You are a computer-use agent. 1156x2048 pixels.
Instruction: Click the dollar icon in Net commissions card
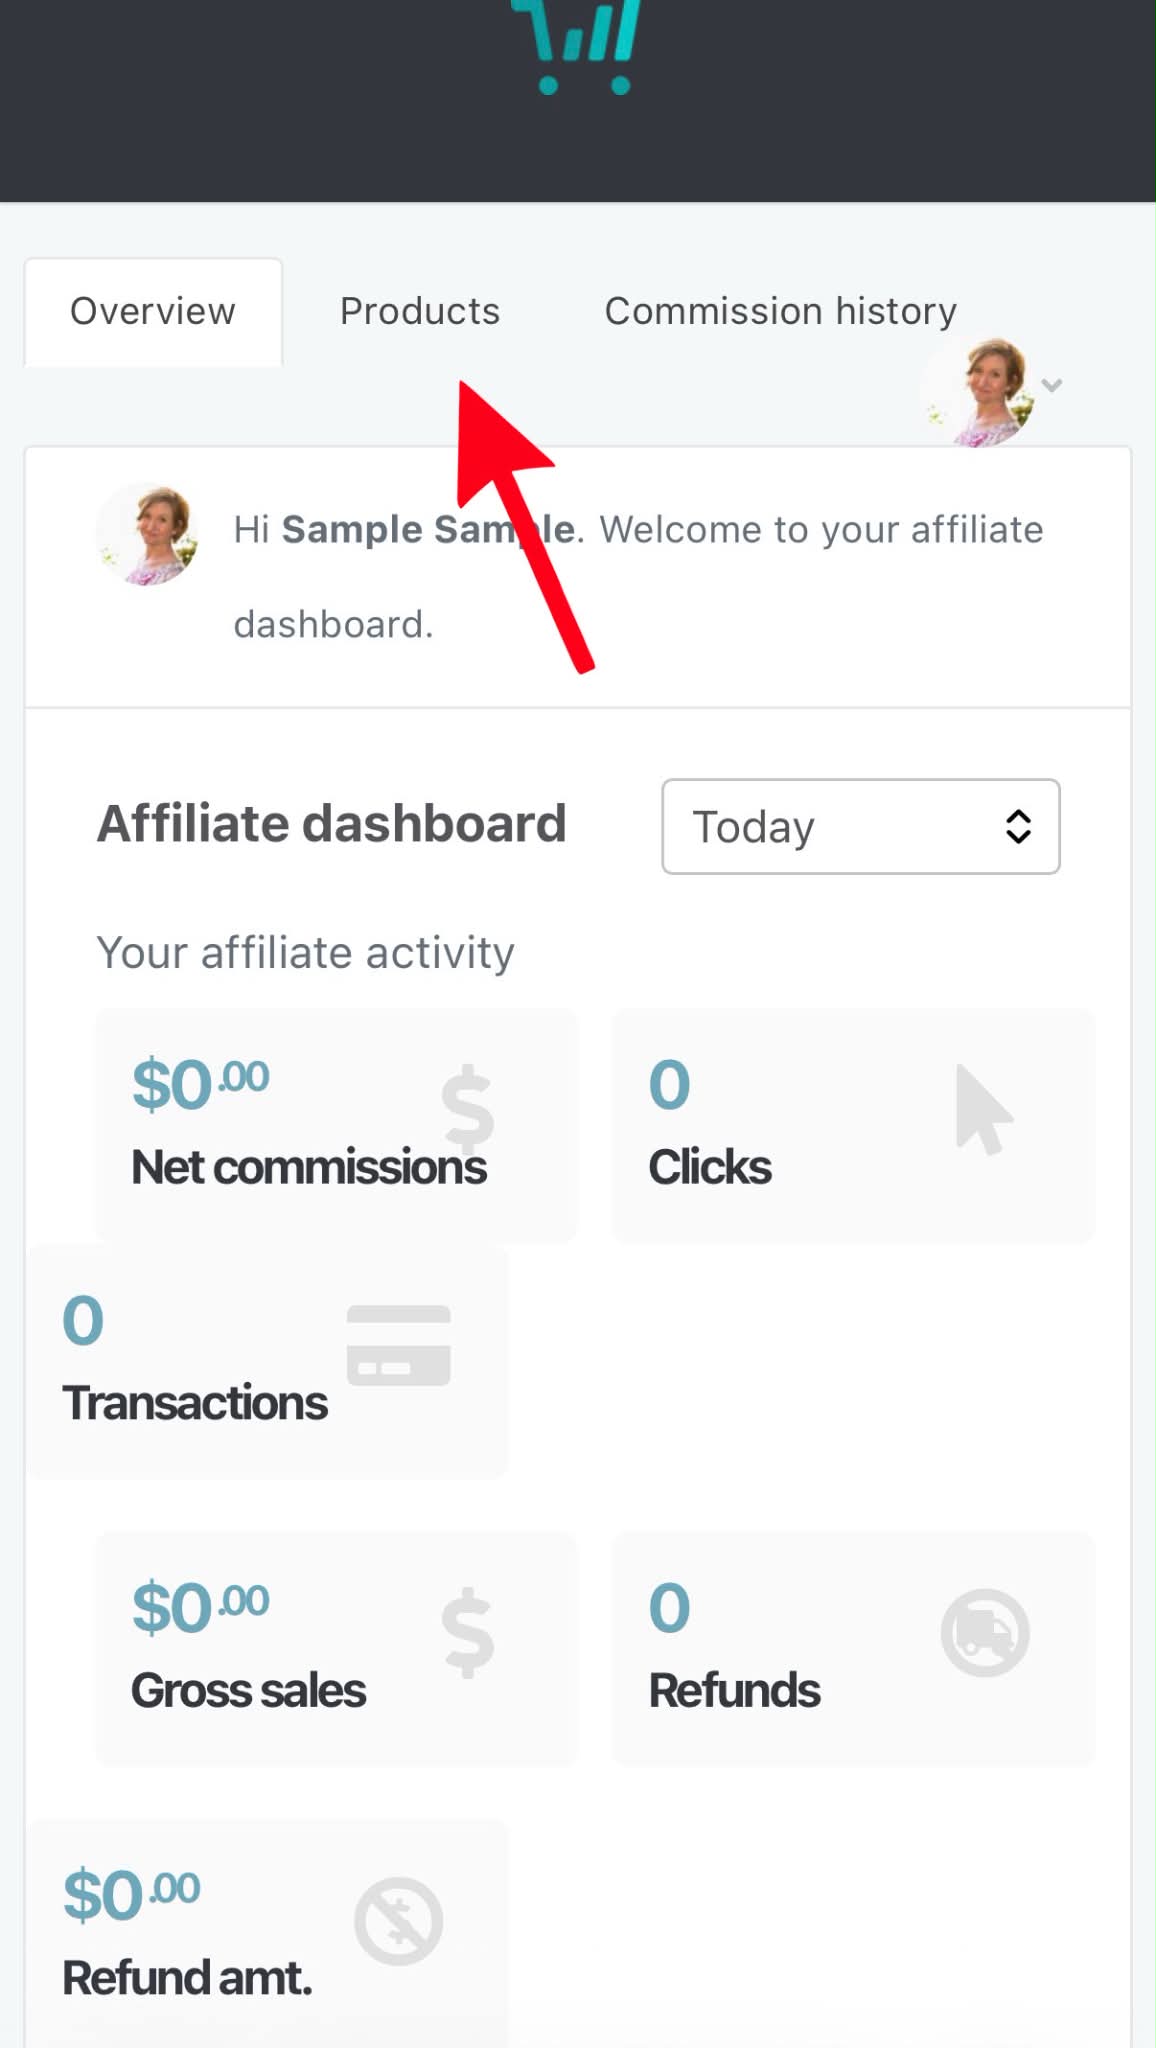[x=468, y=1108]
